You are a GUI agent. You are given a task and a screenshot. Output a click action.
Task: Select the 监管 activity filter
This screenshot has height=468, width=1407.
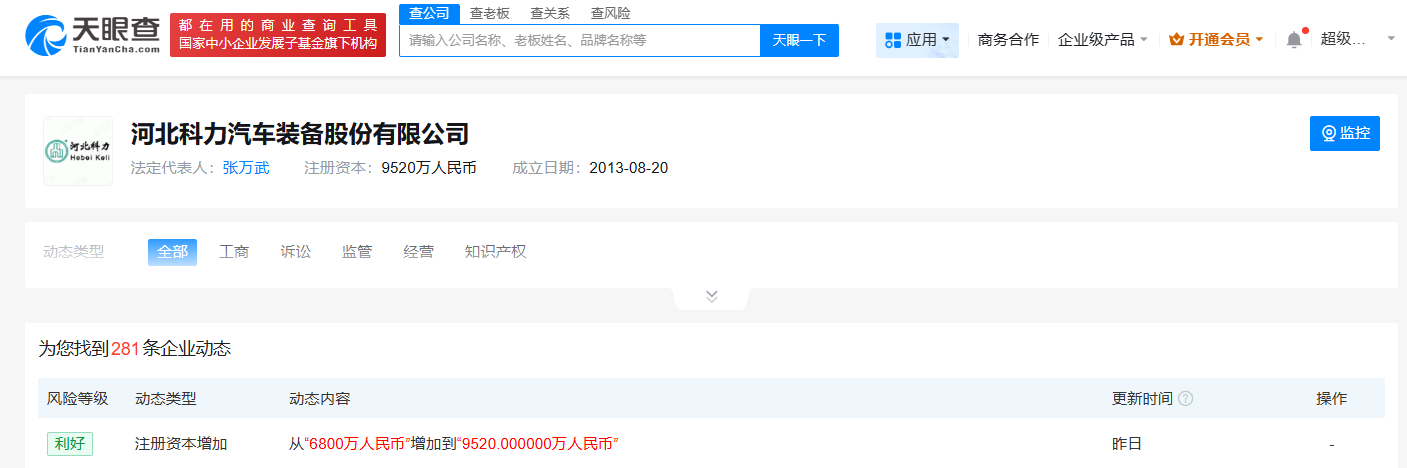coord(357,252)
